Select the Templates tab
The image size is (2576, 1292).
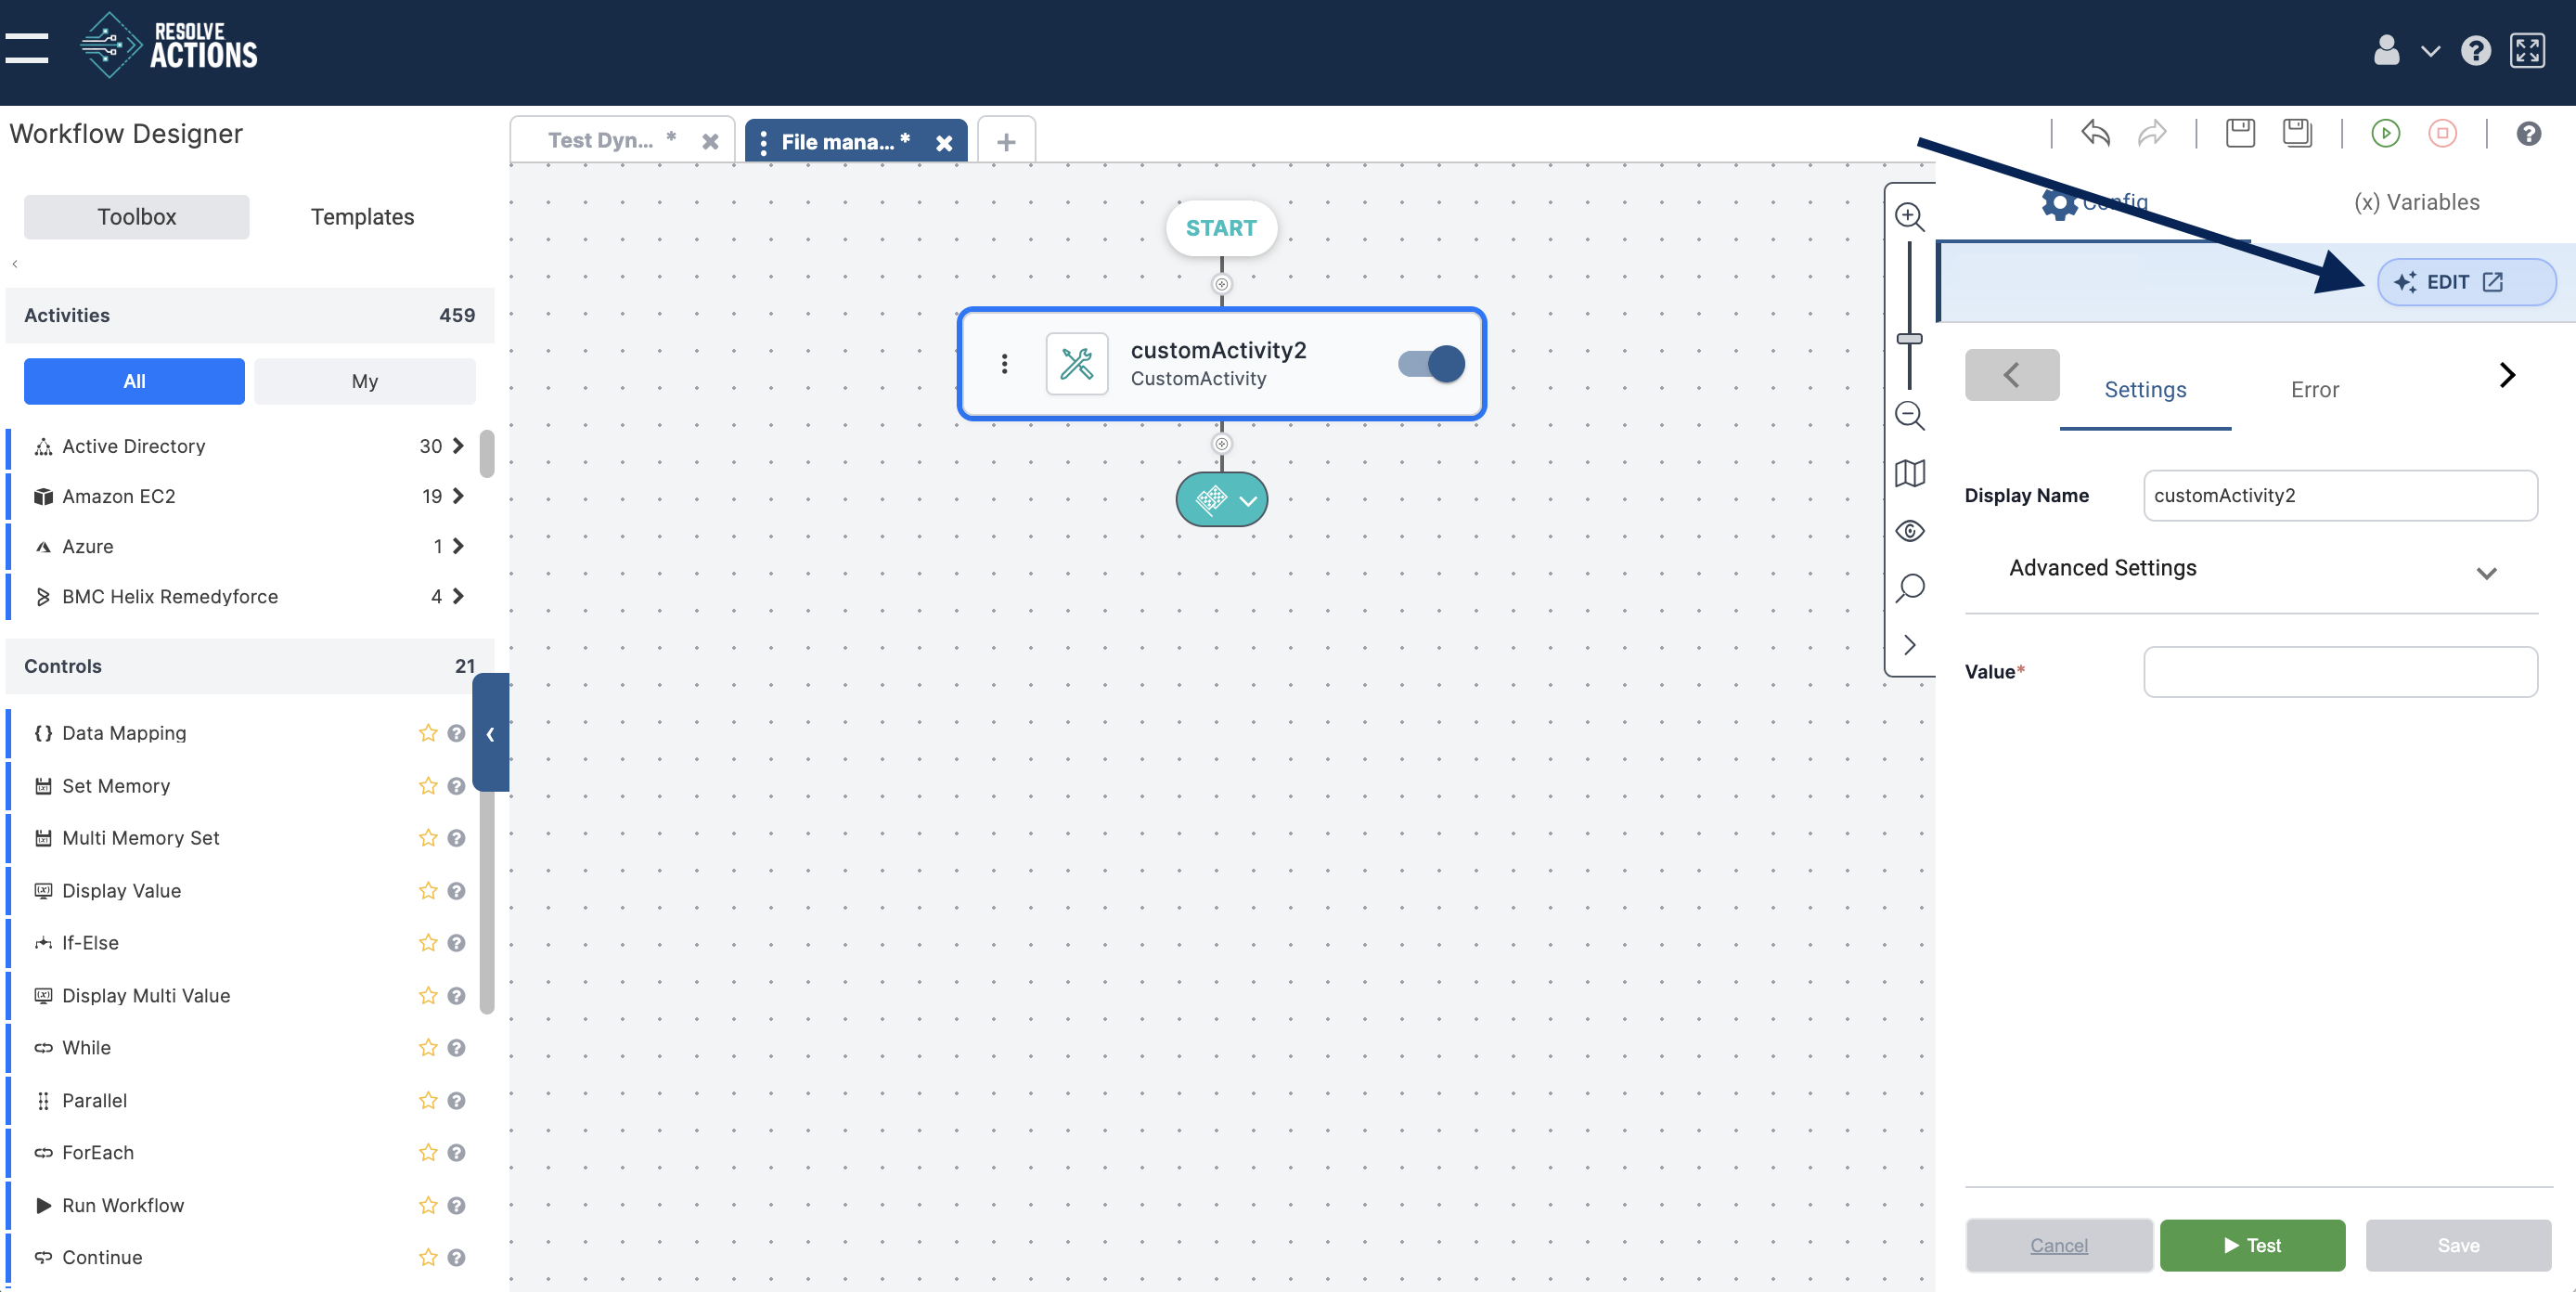click(362, 217)
